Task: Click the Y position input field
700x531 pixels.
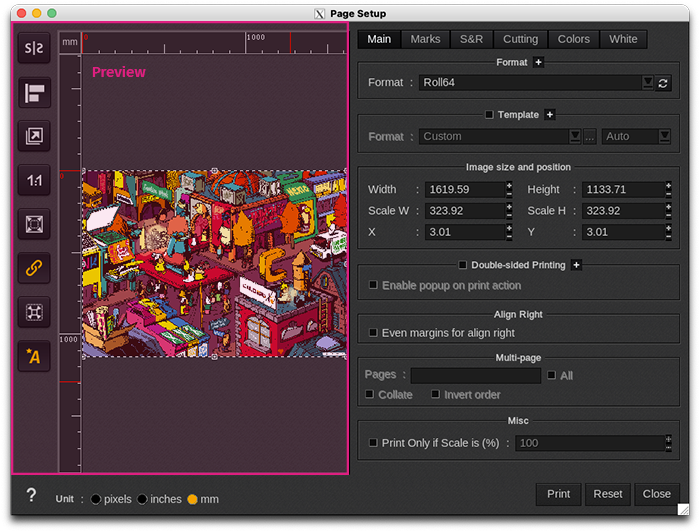Action: point(624,232)
